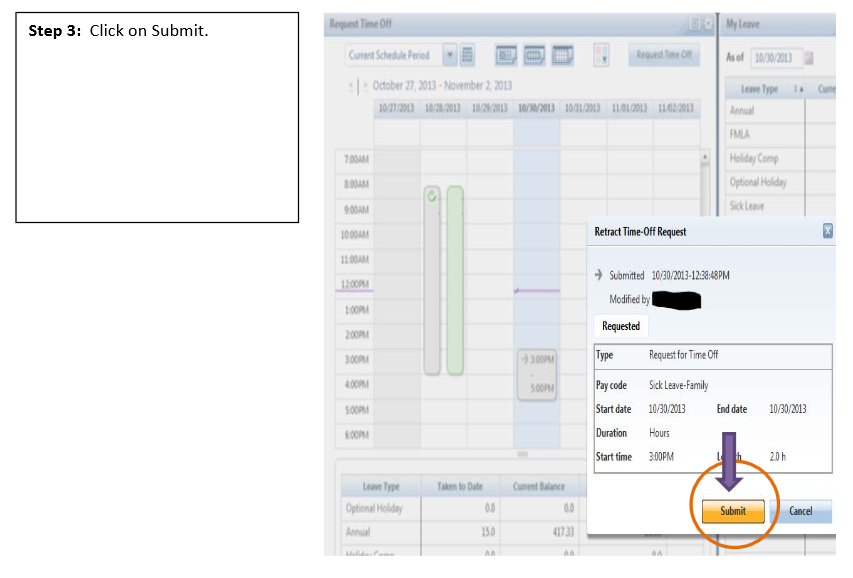
Task: Click the As of date field
Action: pos(775,59)
